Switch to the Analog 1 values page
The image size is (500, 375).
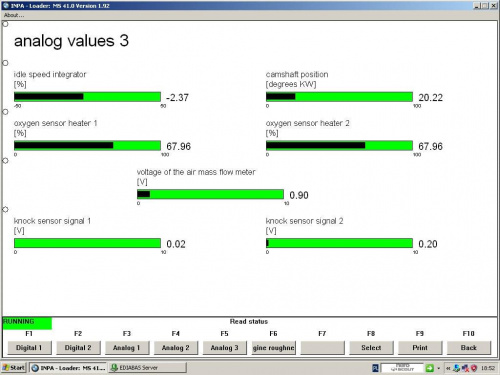tap(127, 348)
